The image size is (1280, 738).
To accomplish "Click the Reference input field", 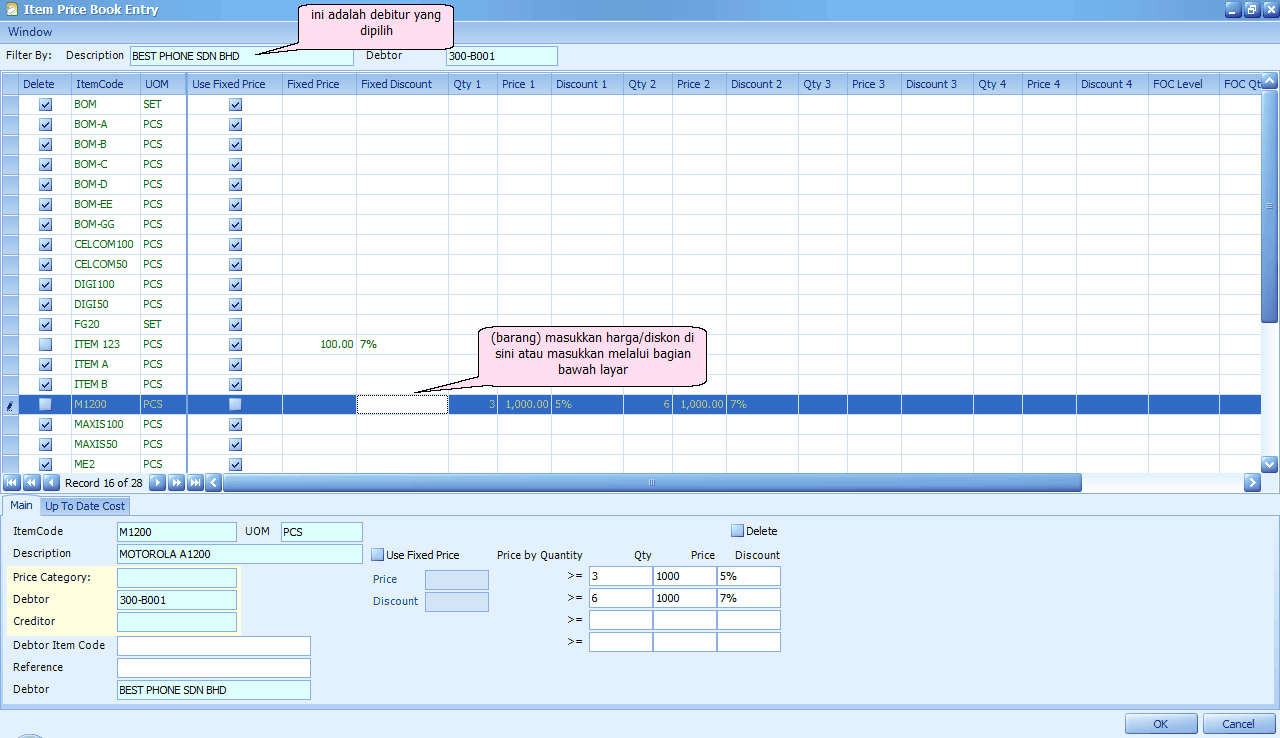I will [214, 668].
